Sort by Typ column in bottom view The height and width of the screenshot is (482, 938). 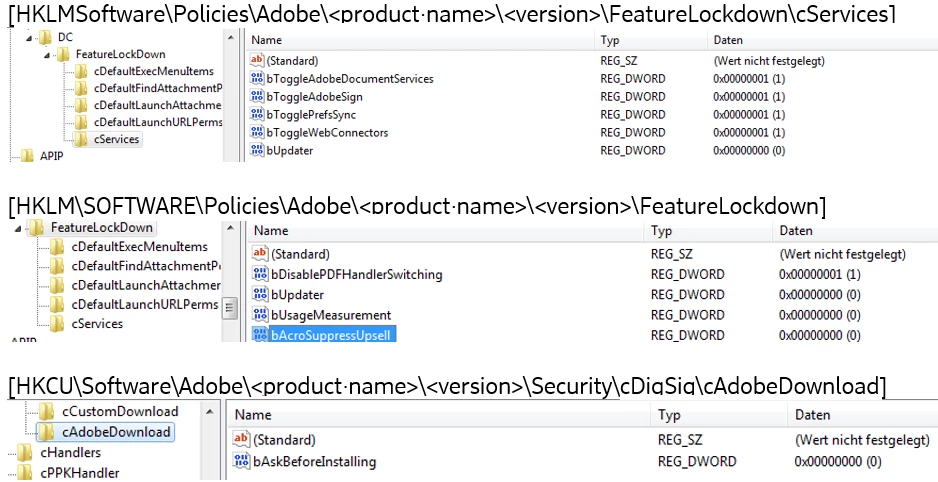pyautogui.click(x=669, y=415)
